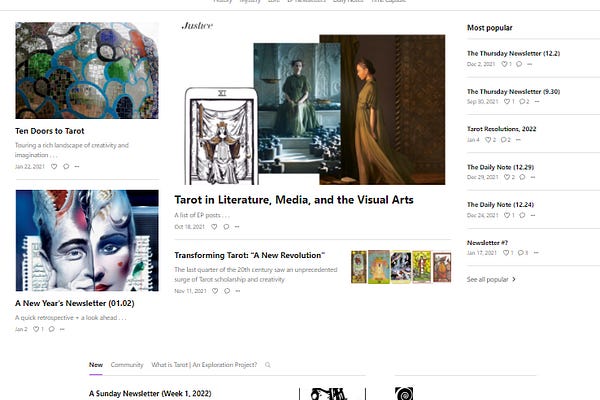This screenshot has height=400, width=600.
Task: Like the Ten Doors to Tarot post
Action: [54, 167]
